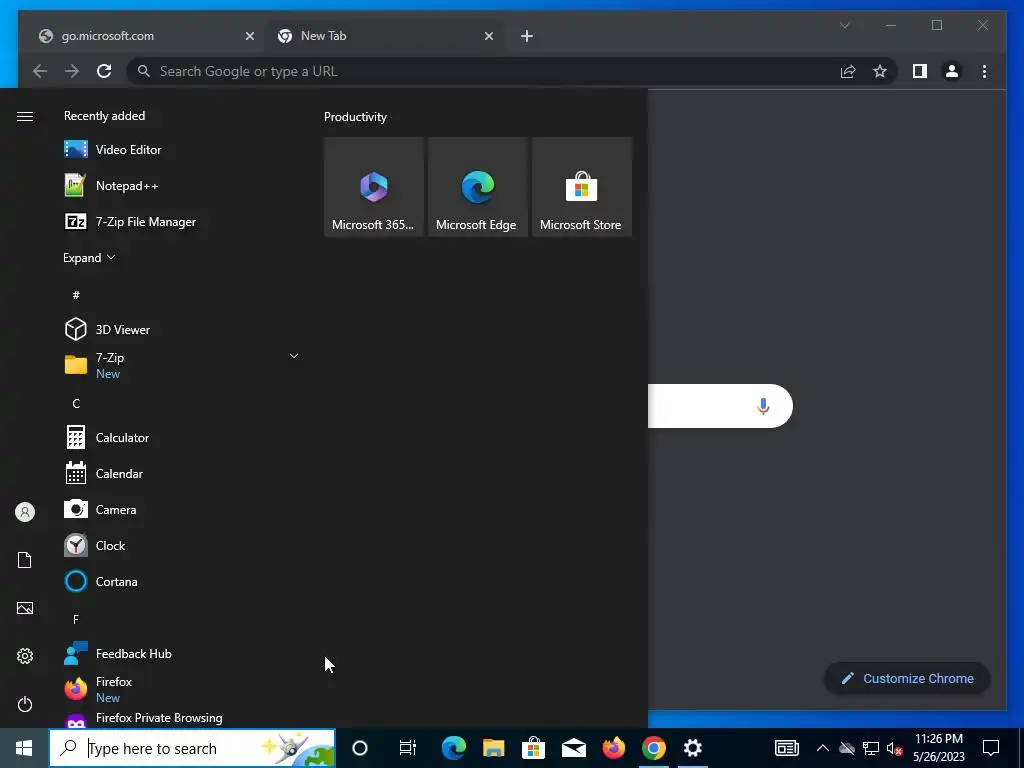
Task: Open Pictures from the Start sidebar
Action: point(25,608)
